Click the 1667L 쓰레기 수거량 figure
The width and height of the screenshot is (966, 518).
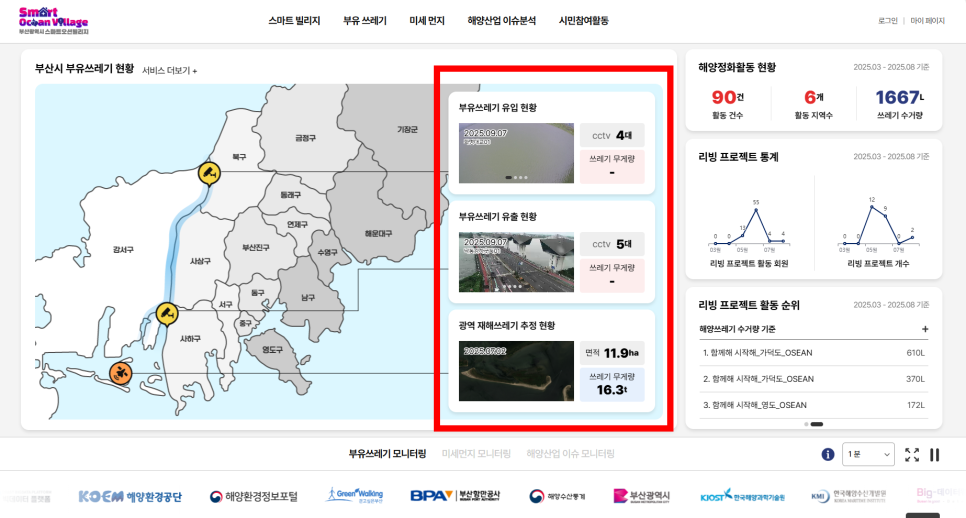899,103
